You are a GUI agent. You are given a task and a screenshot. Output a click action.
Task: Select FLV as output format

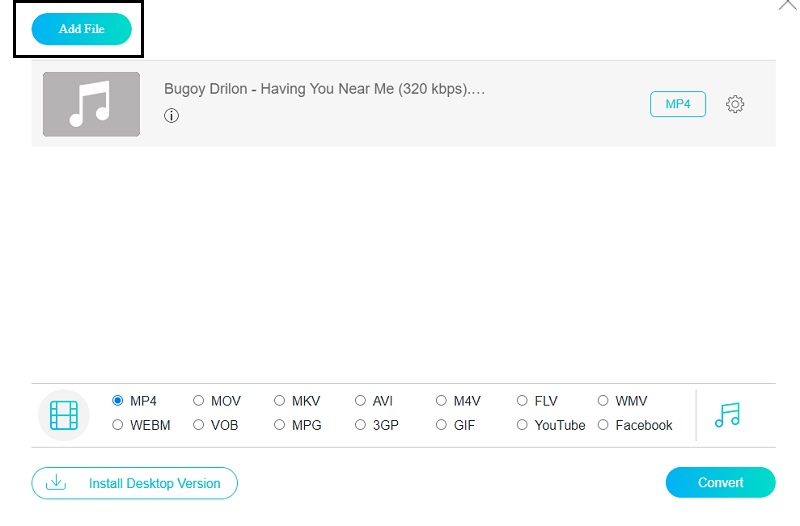tap(523, 401)
